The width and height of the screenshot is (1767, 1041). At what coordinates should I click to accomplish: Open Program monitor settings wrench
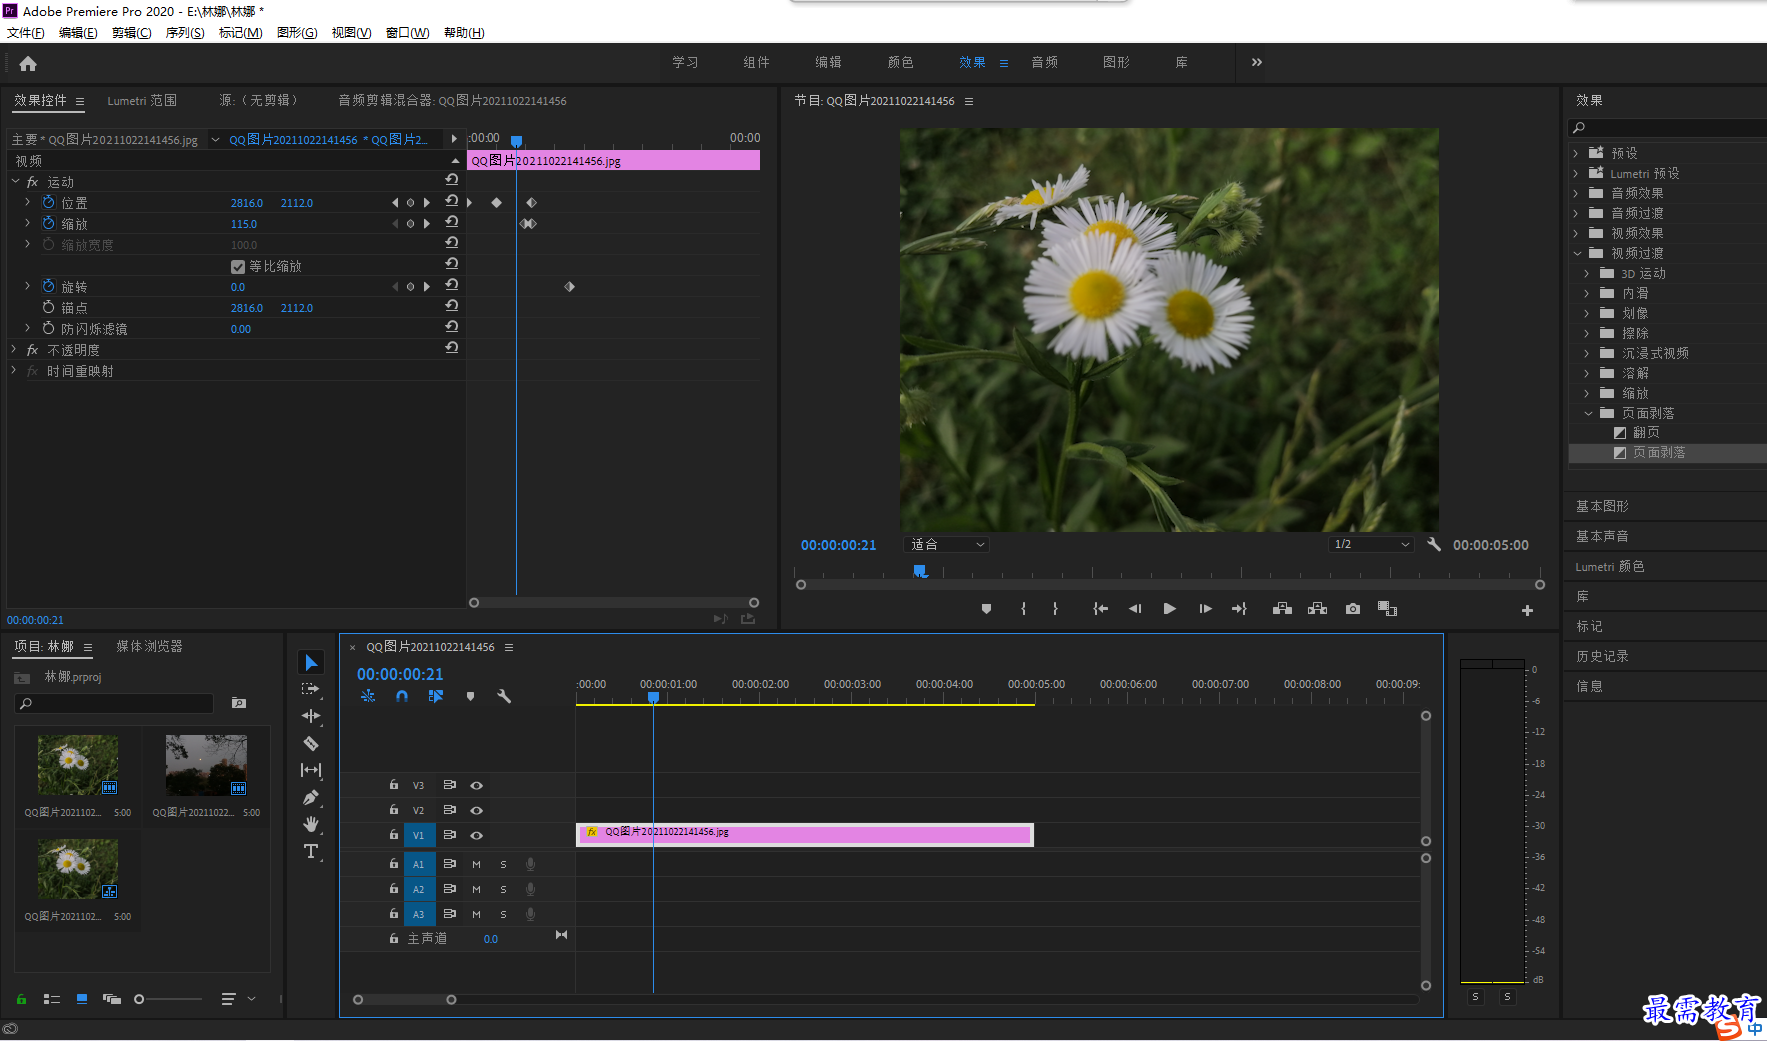(x=1434, y=544)
